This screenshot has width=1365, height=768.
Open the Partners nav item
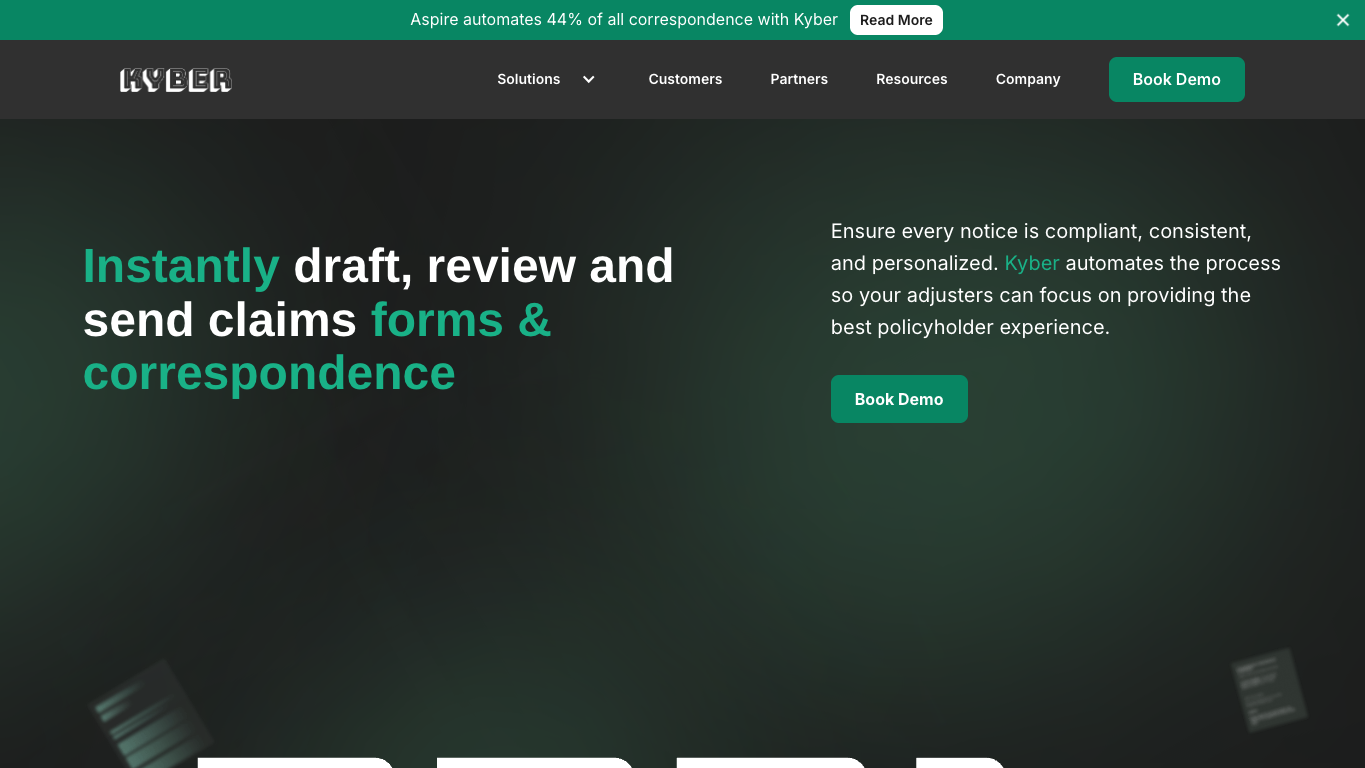[799, 79]
